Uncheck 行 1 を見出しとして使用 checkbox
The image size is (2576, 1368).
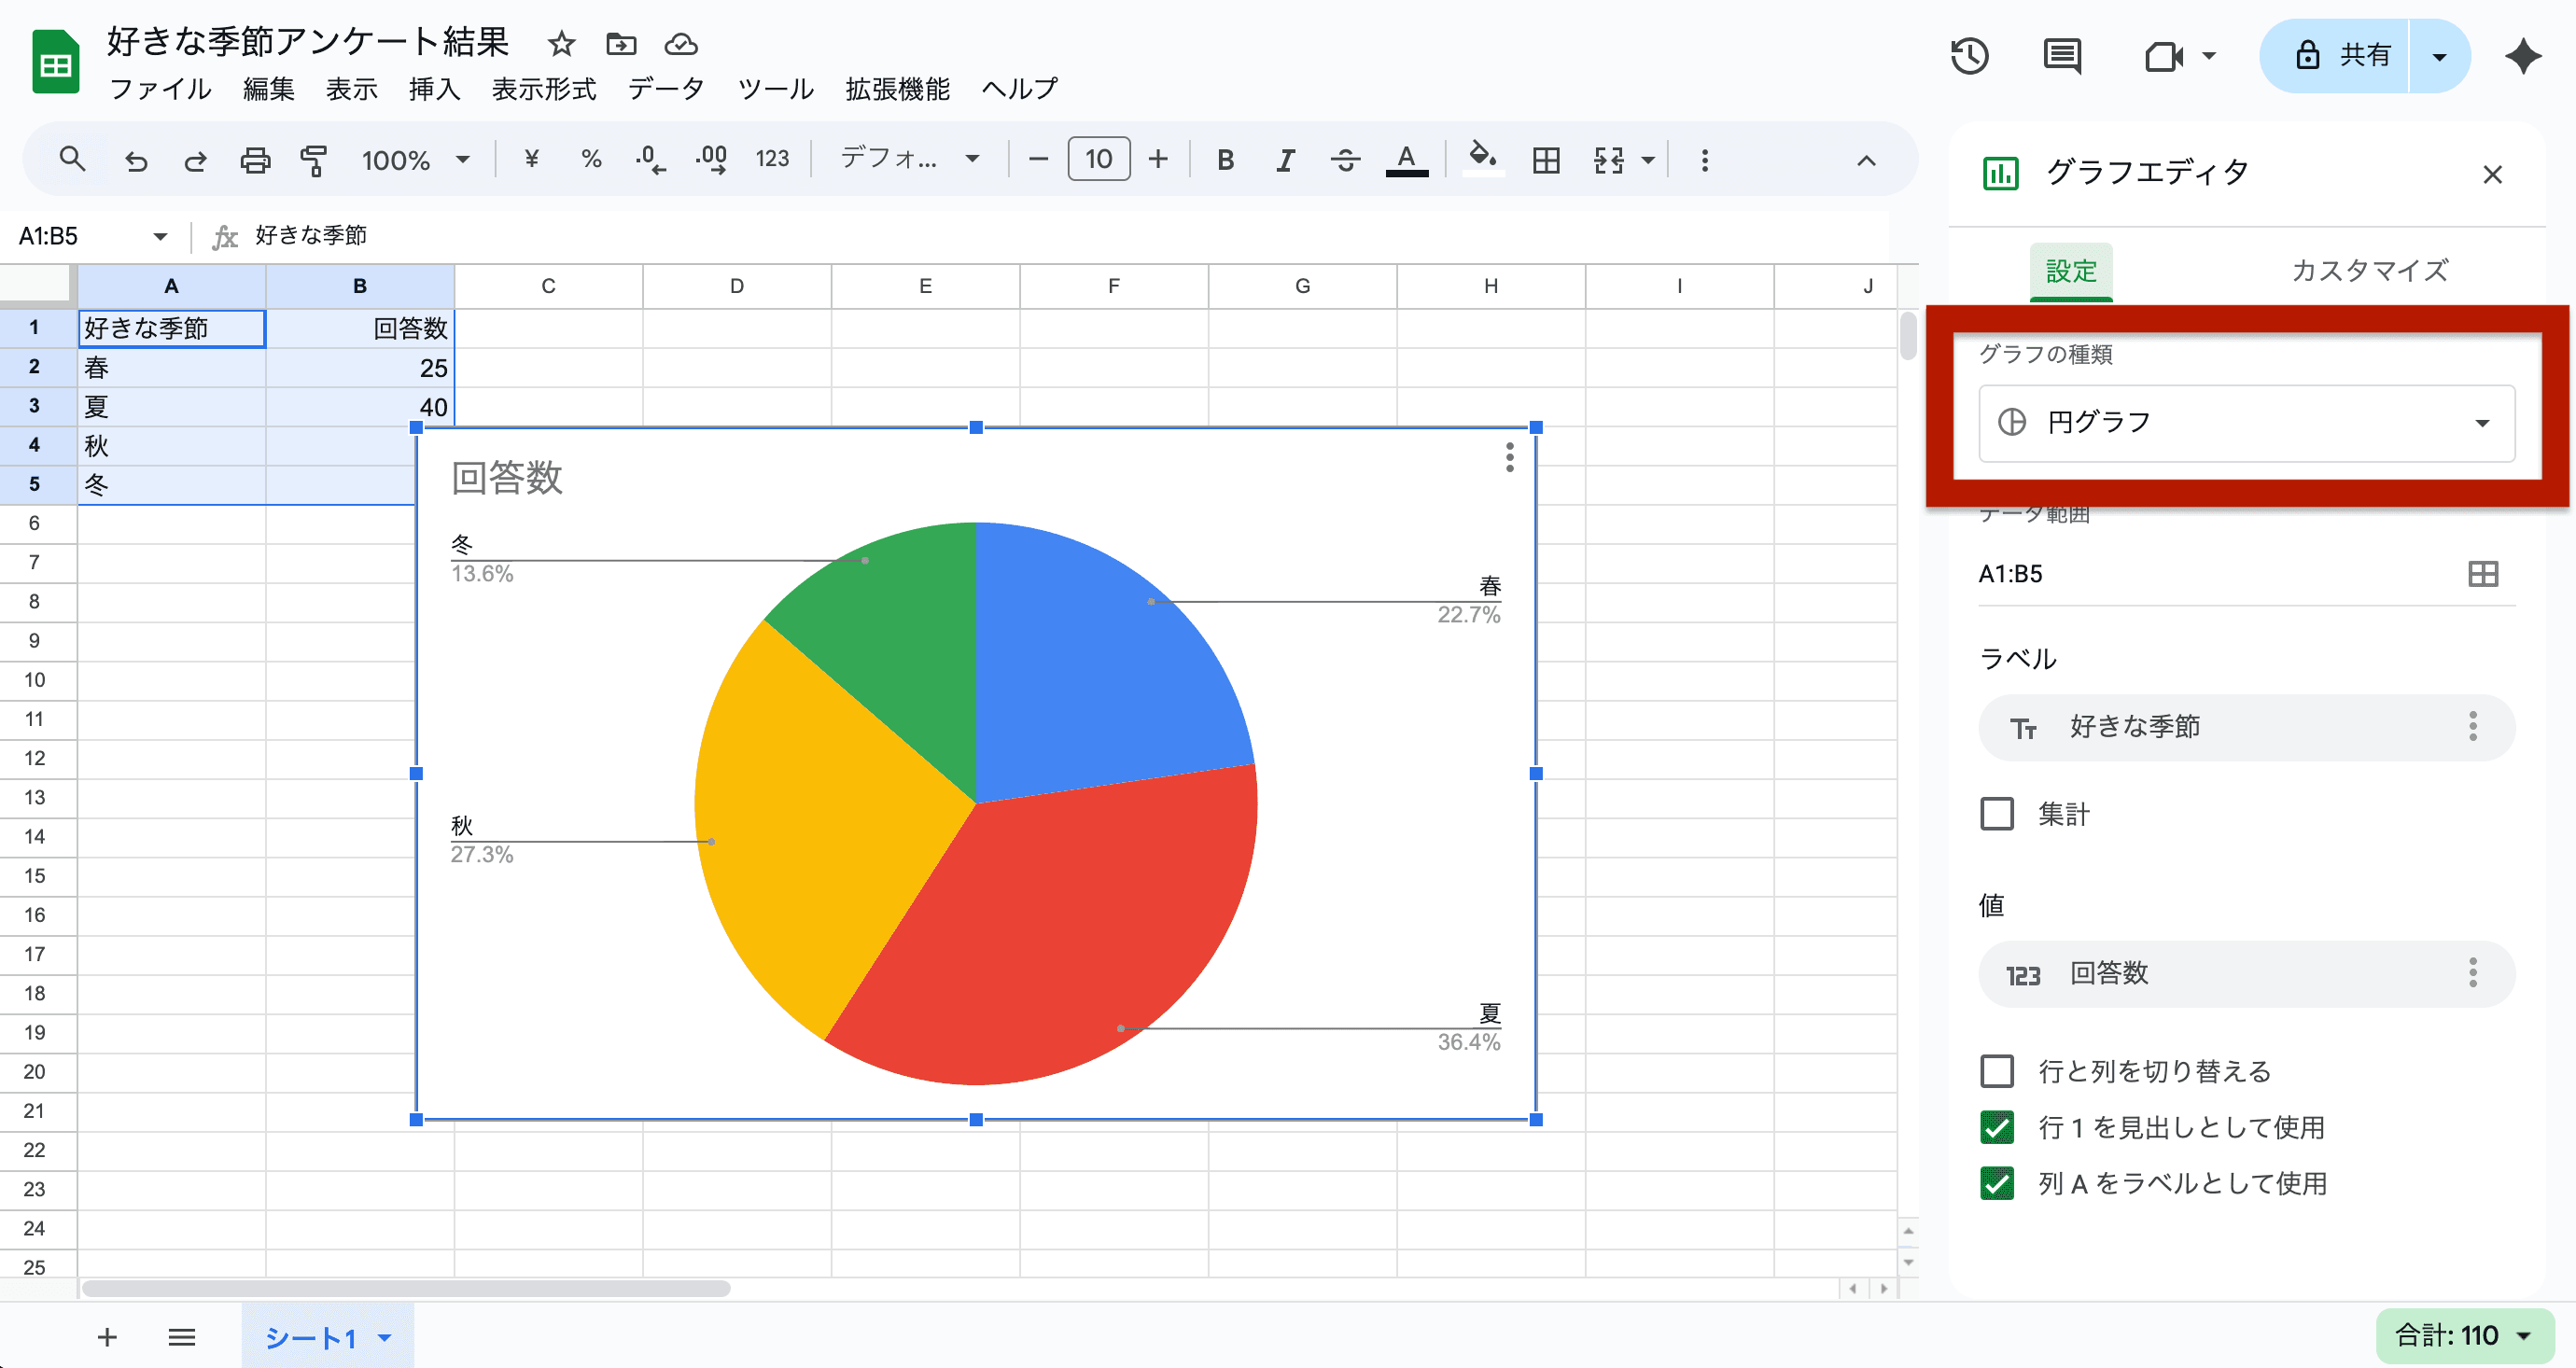tap(1997, 1127)
